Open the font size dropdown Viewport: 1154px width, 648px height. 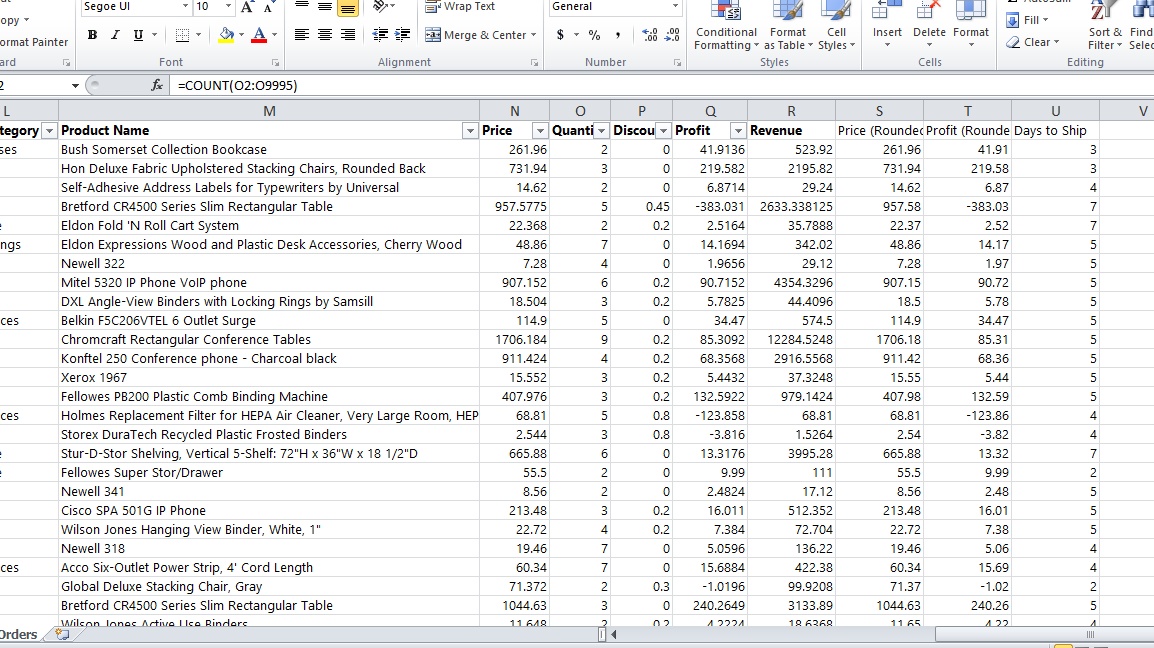228,7
